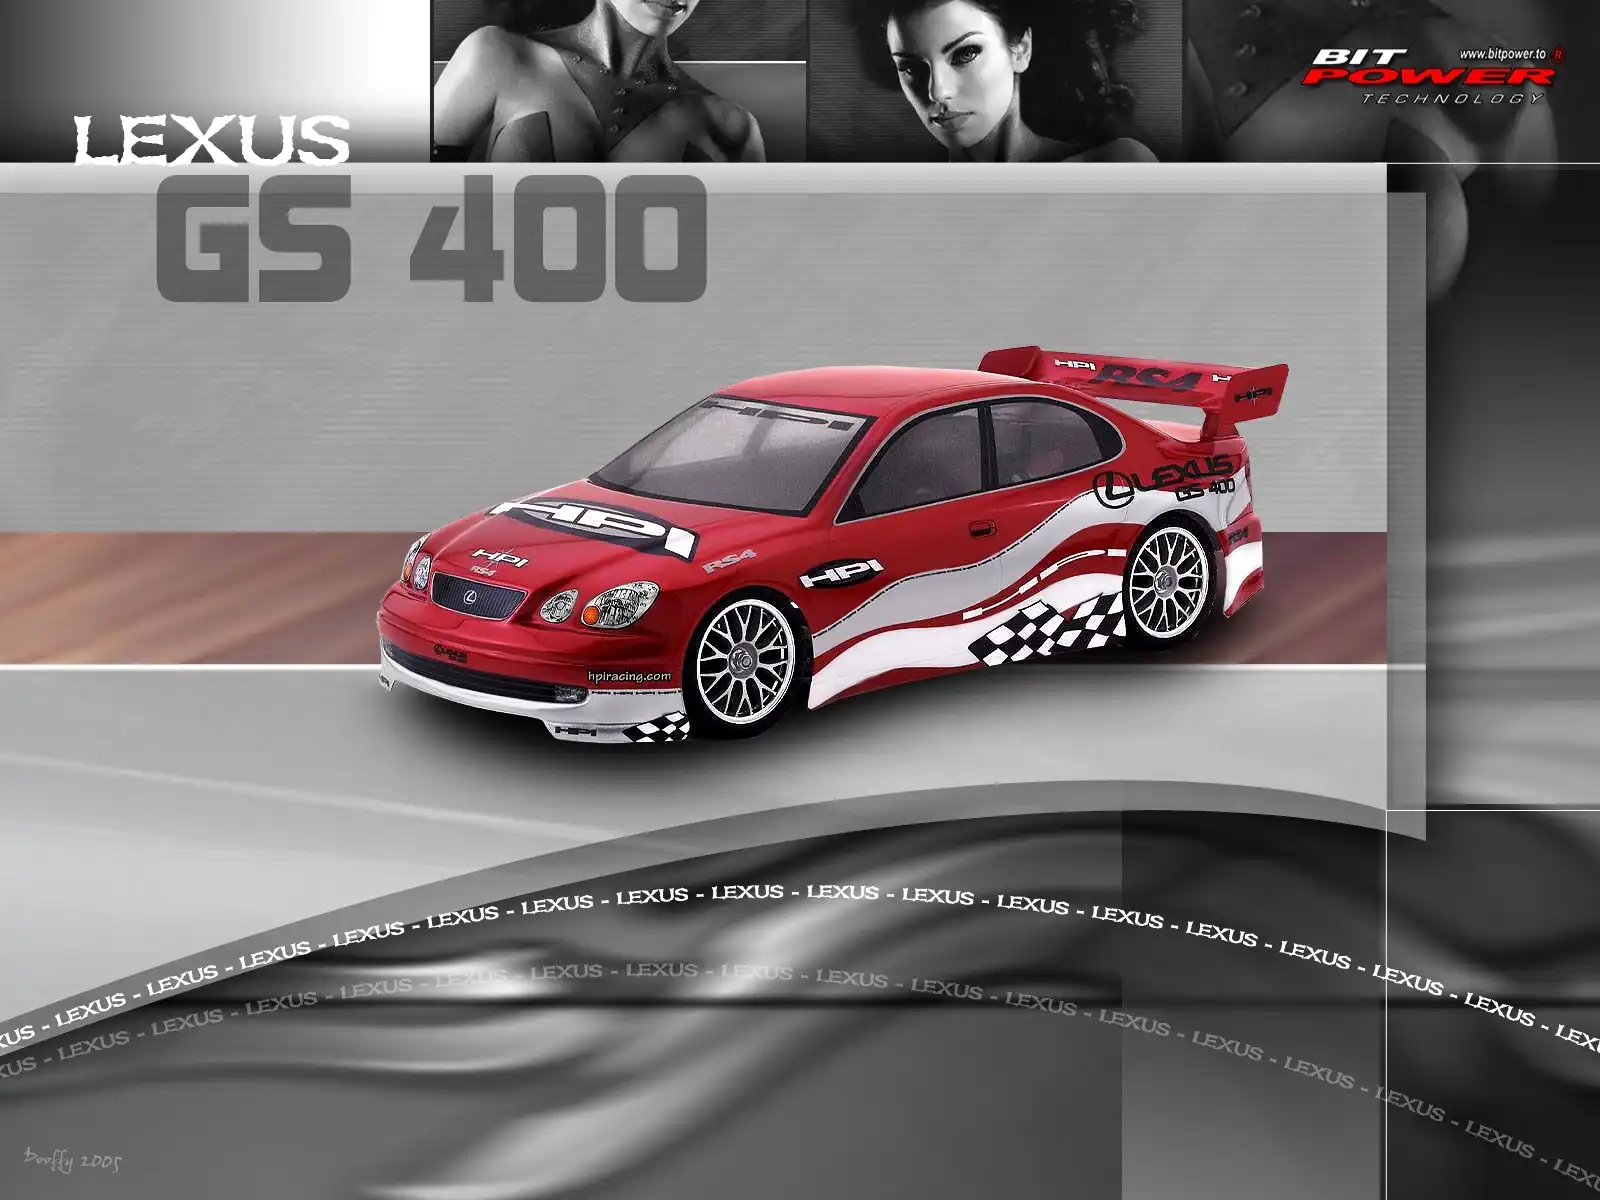1600x1200 pixels.
Task: Click the red driver door handle
Action: tap(981, 527)
